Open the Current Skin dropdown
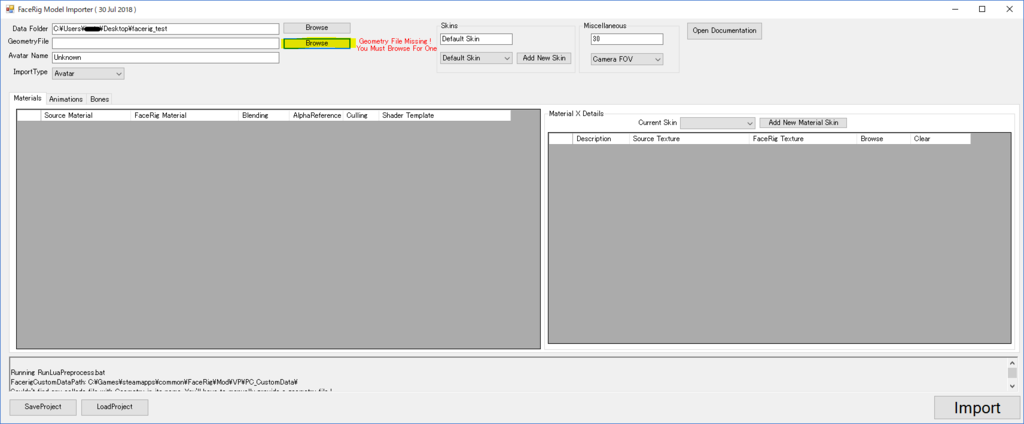This screenshot has height=424, width=1024. pos(718,123)
